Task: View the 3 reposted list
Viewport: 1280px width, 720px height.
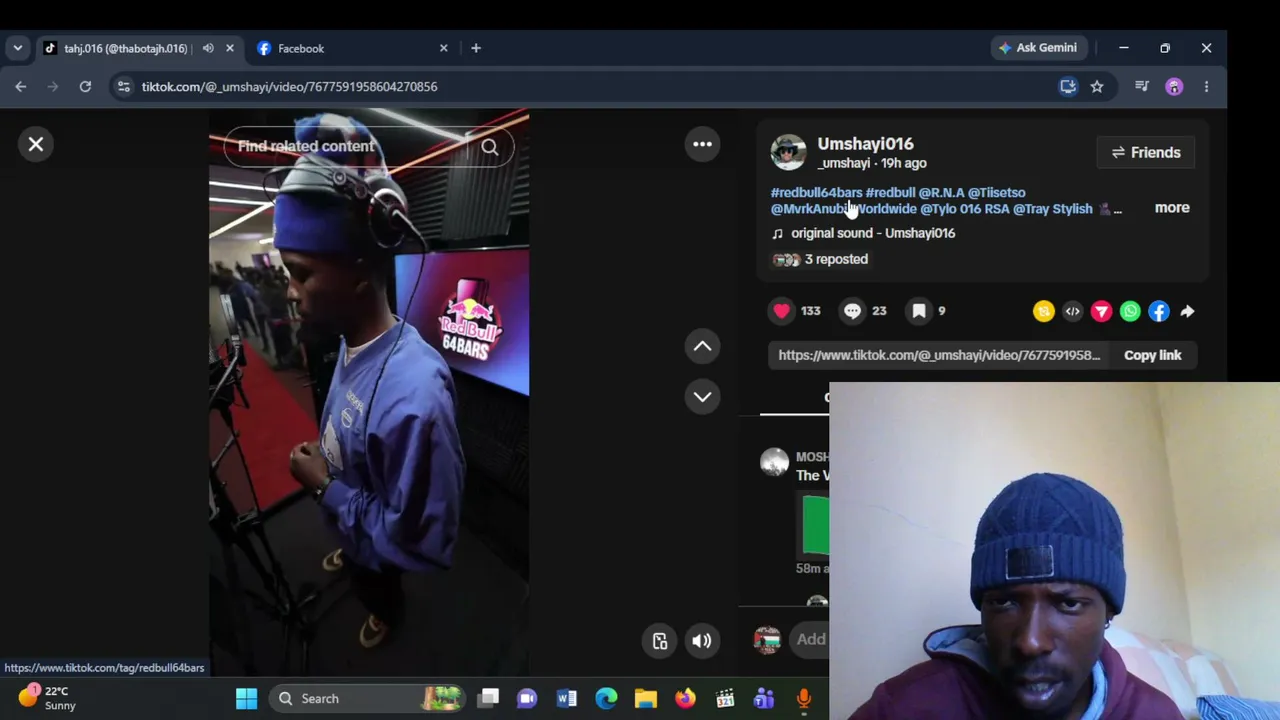Action: (820, 259)
